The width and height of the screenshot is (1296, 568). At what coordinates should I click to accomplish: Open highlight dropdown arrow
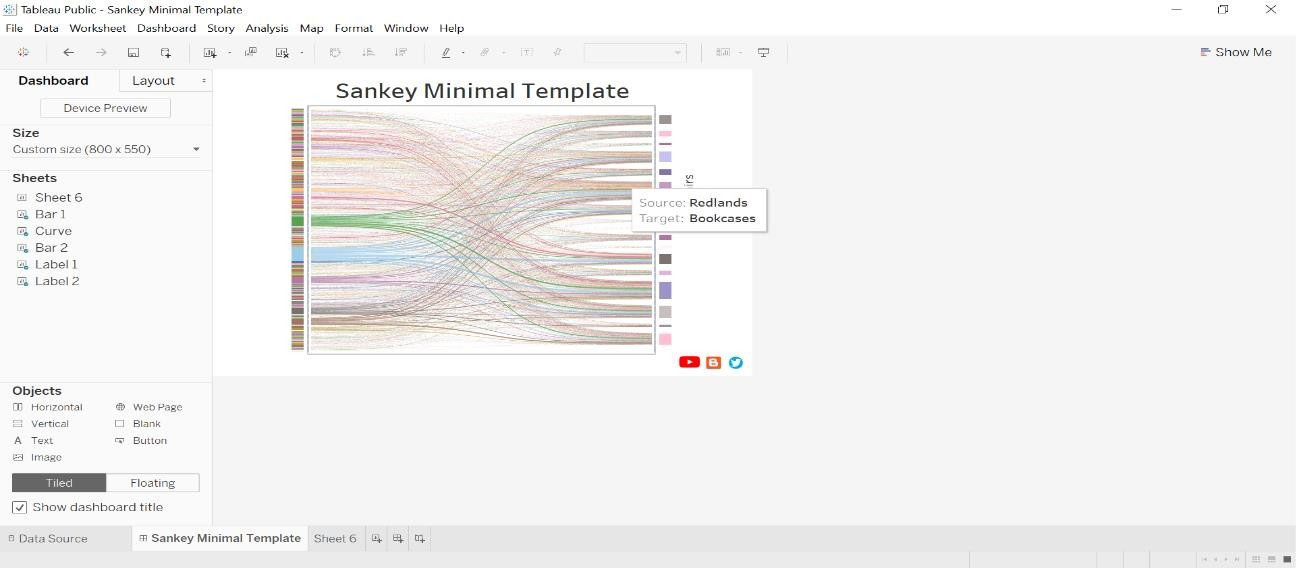point(463,52)
